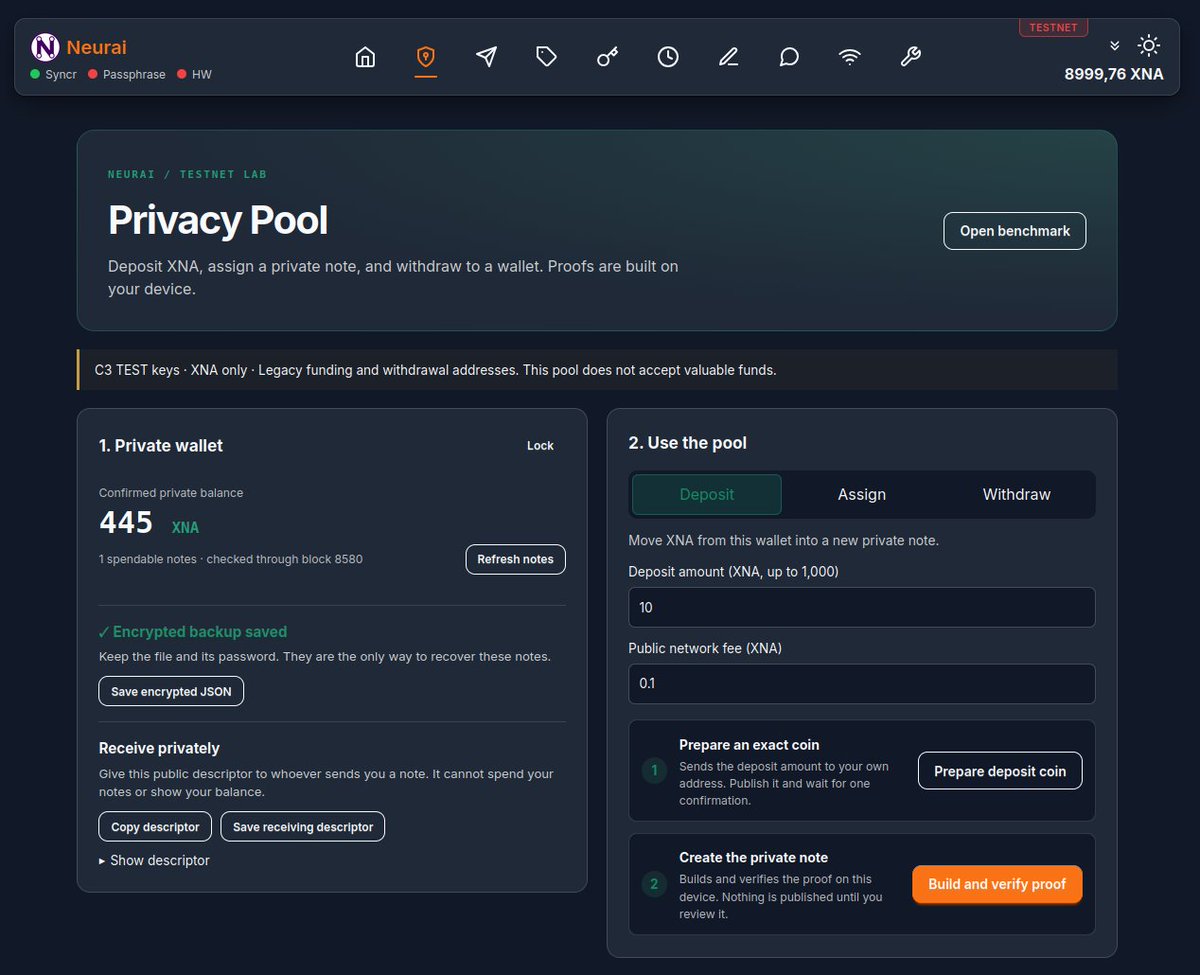1200x975 pixels.
Task: Open the chat bubble message icon
Action: point(789,57)
